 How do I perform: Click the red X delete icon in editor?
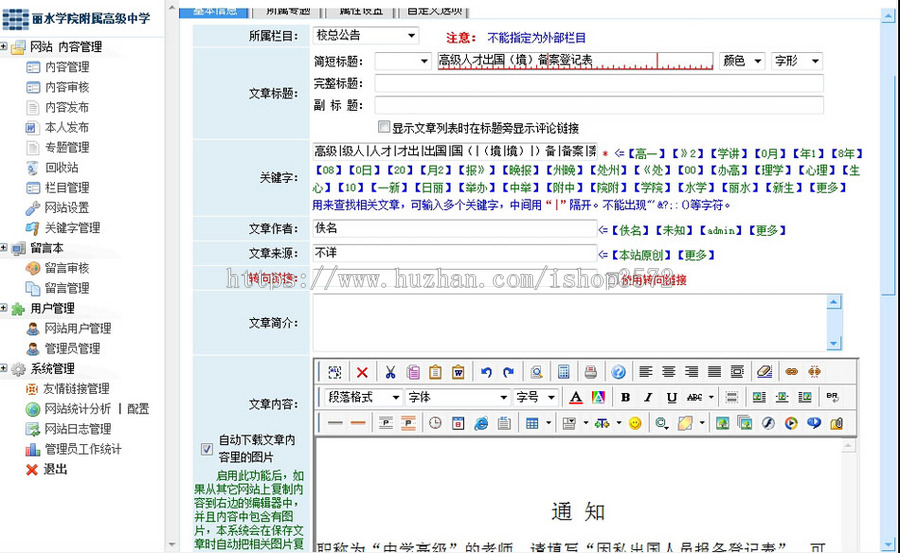(x=362, y=372)
